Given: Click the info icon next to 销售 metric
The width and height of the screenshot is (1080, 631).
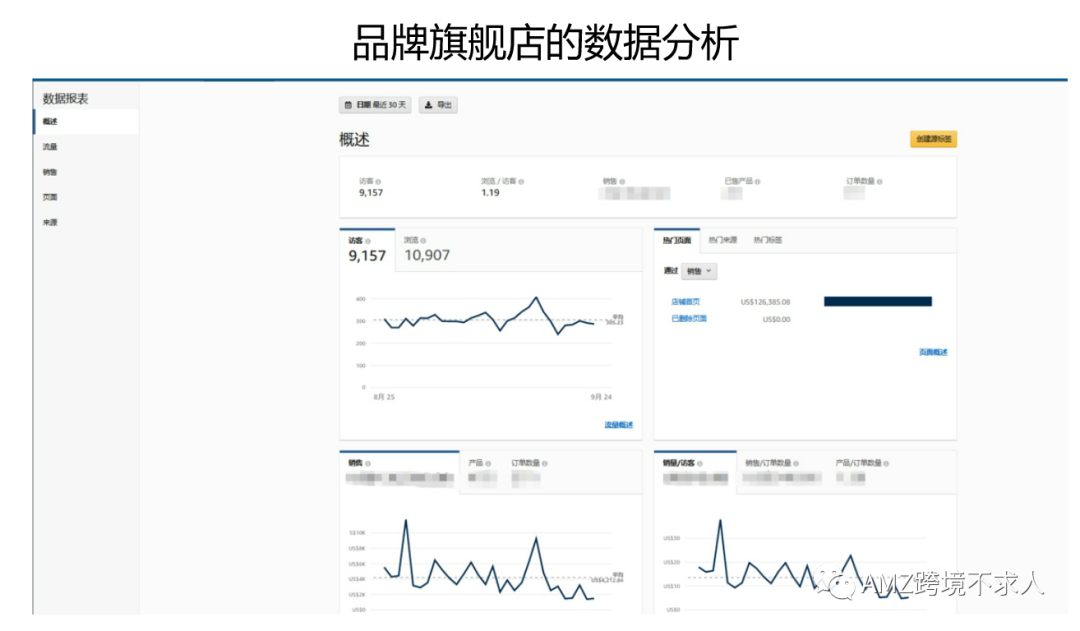Looking at the screenshot, I should pyautogui.click(x=621, y=181).
